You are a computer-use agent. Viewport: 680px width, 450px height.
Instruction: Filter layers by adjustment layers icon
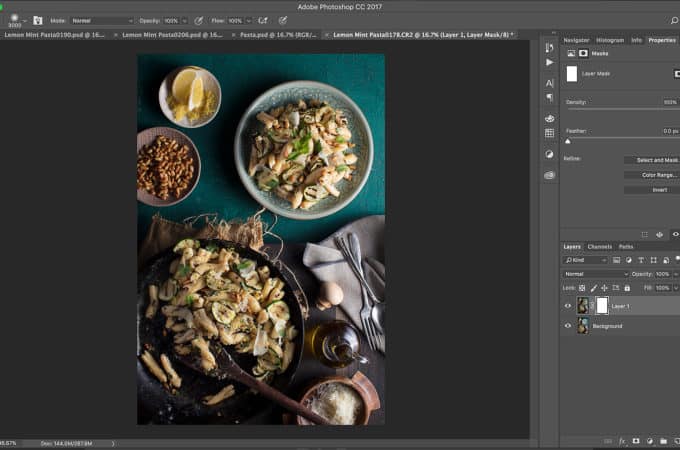[x=629, y=260]
